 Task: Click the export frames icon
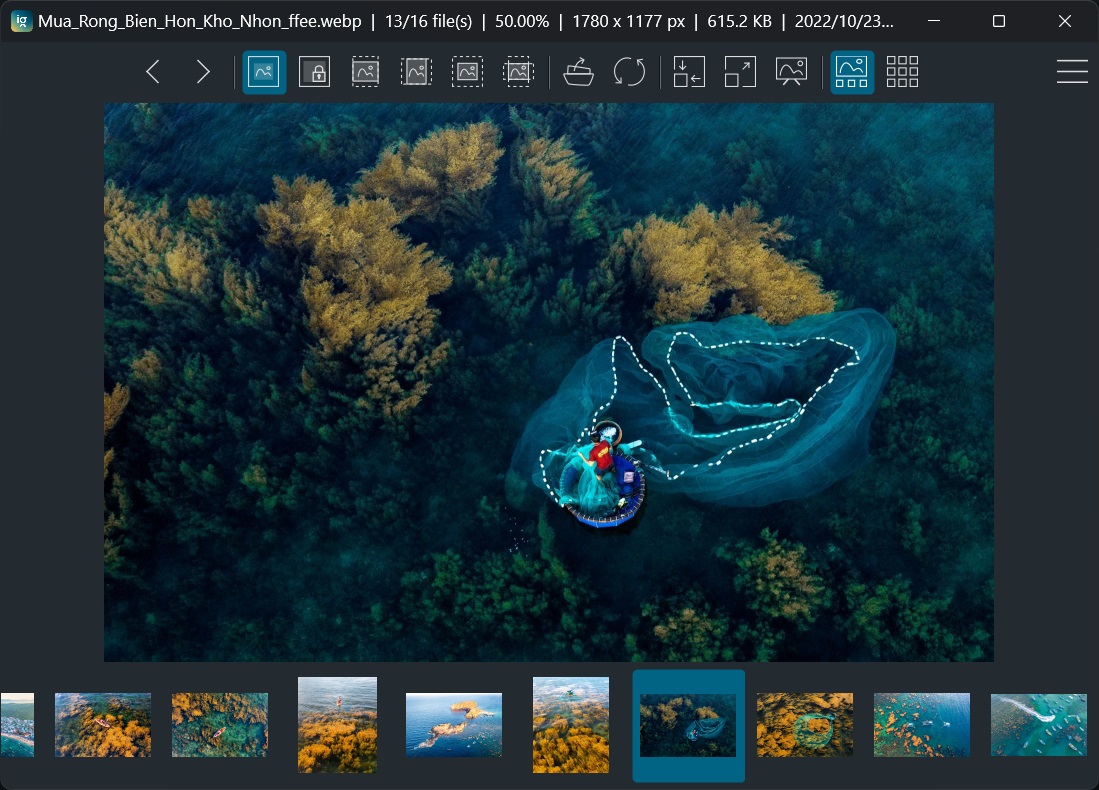coord(688,71)
